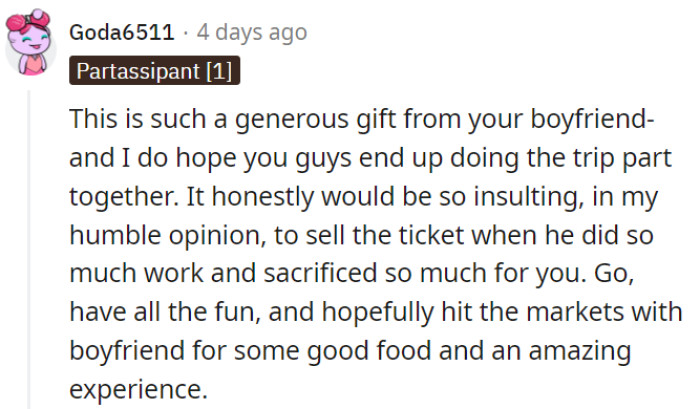Image resolution: width=700 pixels, height=409 pixels.
Task: Click the first line starting 'This is such'
Action: click(x=362, y=119)
